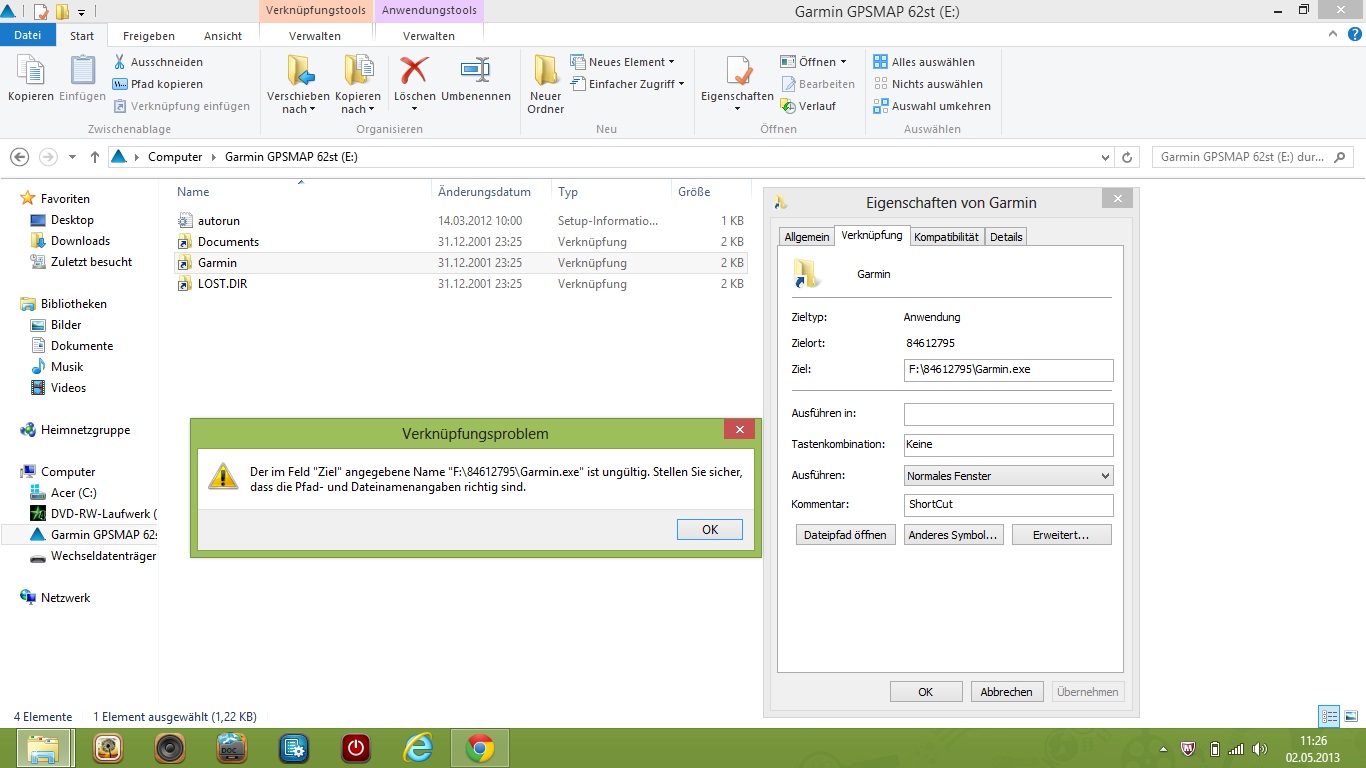Viewport: 1366px width, 768px height.
Task: Open Google Chrome from taskbar
Action: pos(480,748)
